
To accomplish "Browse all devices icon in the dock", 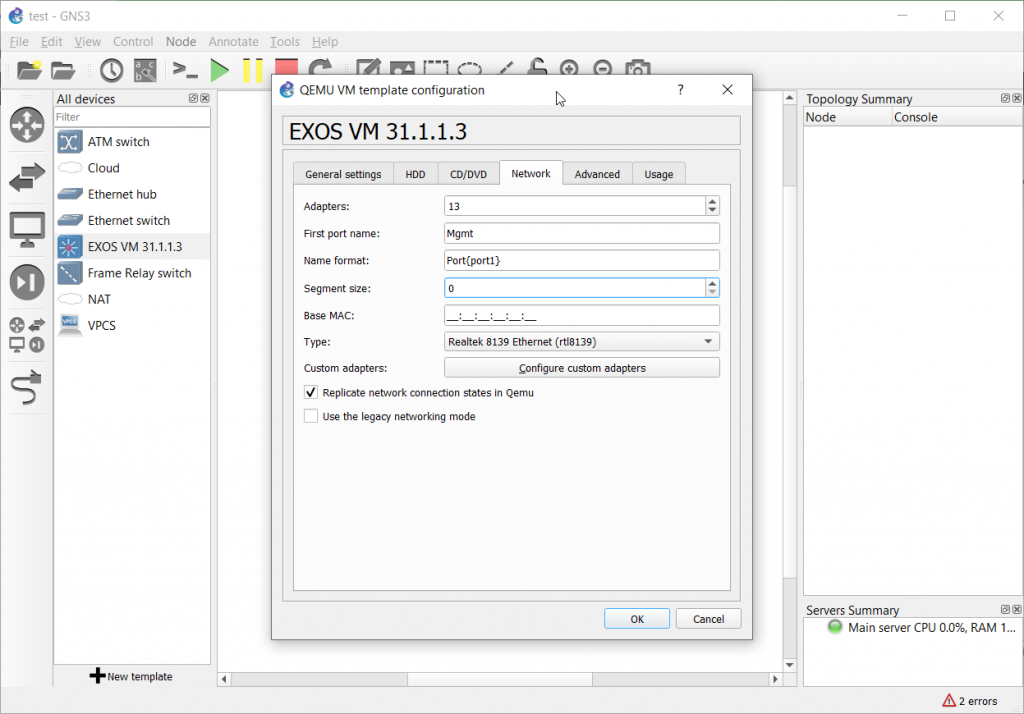I will click(27, 334).
